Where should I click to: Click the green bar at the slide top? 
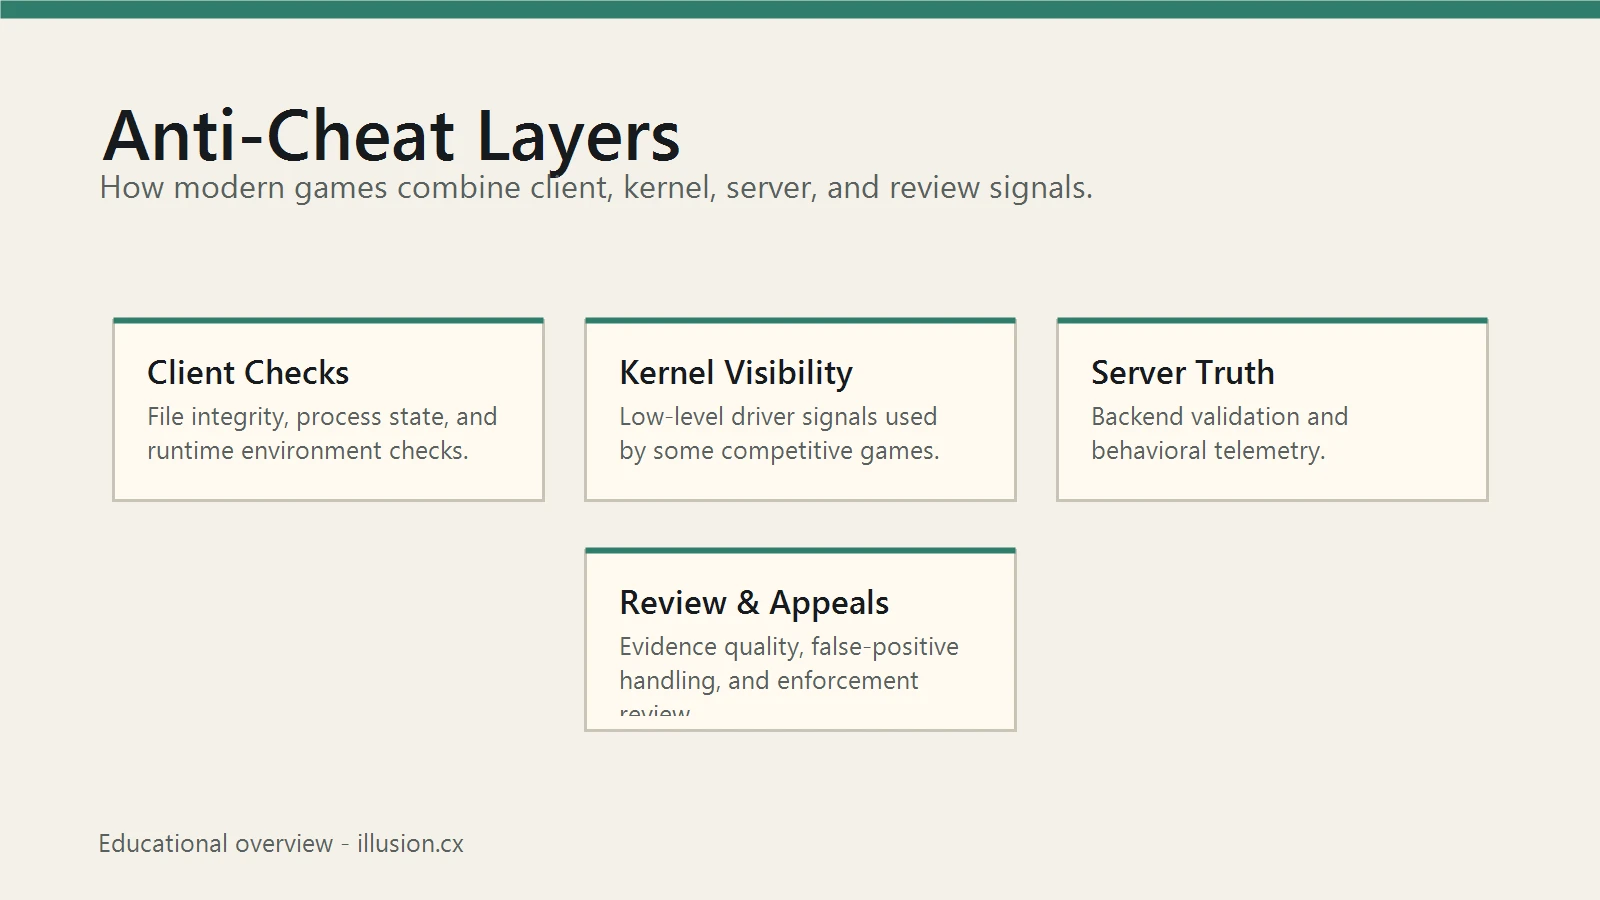(x=800, y=9)
